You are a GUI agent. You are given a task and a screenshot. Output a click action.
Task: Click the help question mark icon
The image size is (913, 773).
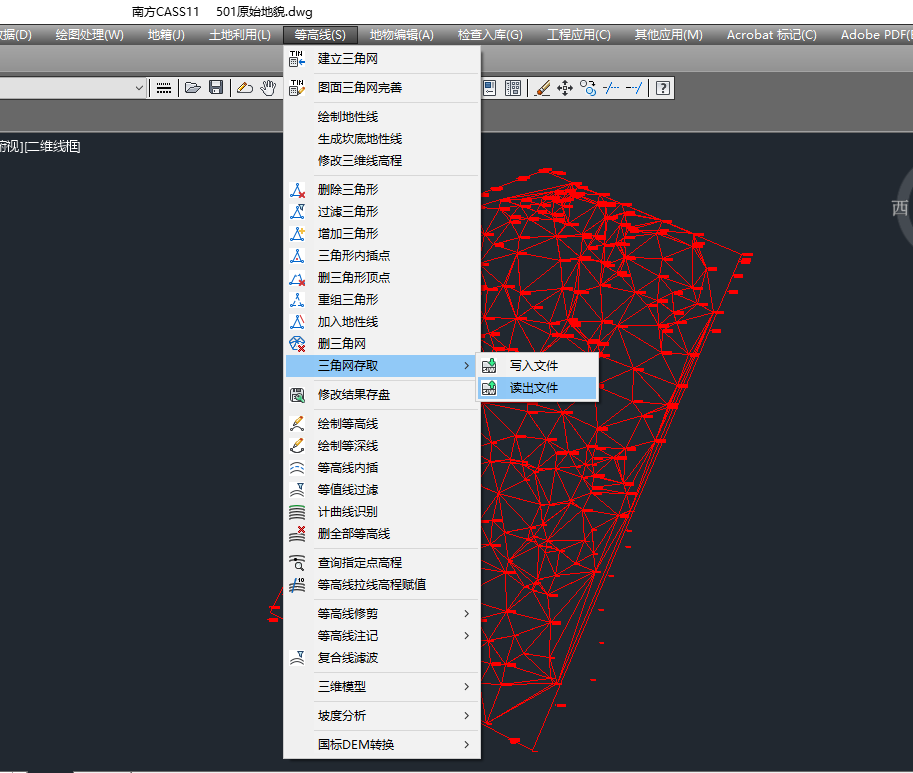pyautogui.click(x=661, y=88)
